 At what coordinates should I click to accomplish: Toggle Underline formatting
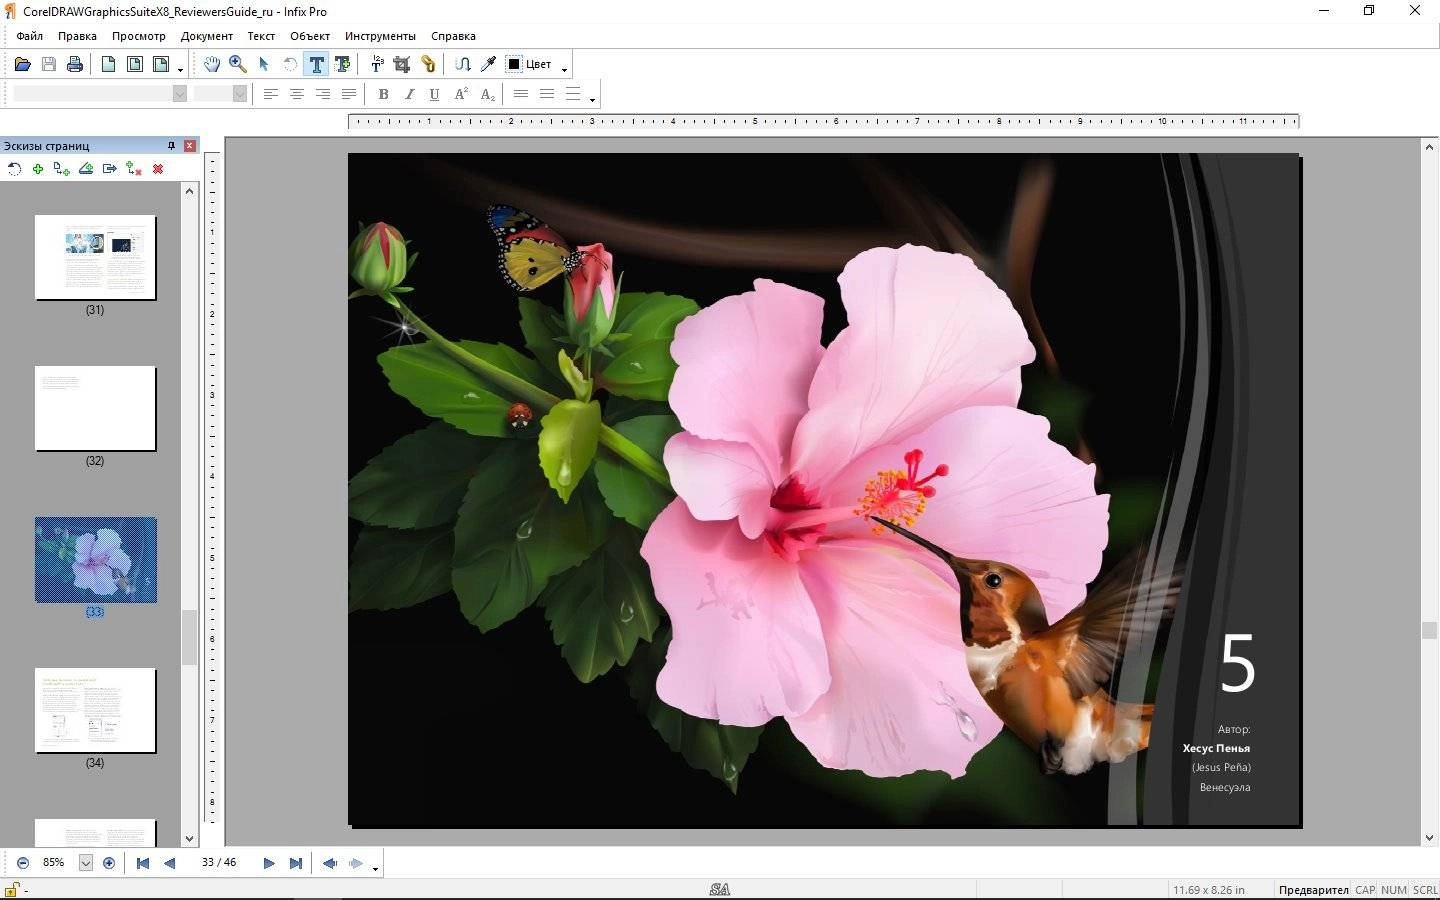click(435, 94)
